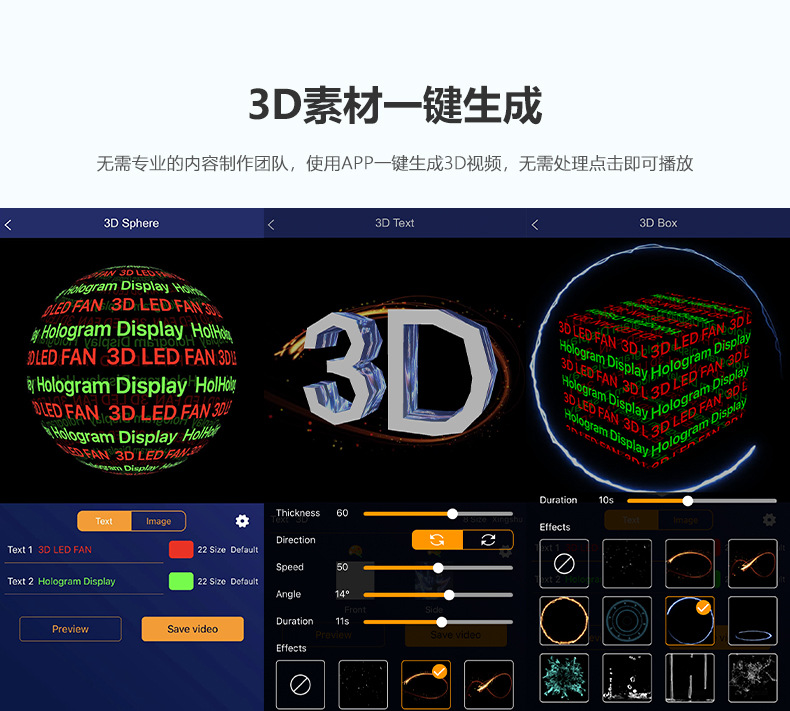Open the 3D Sphere settings gear
Viewport: 790px width, 711px height.
click(x=242, y=521)
